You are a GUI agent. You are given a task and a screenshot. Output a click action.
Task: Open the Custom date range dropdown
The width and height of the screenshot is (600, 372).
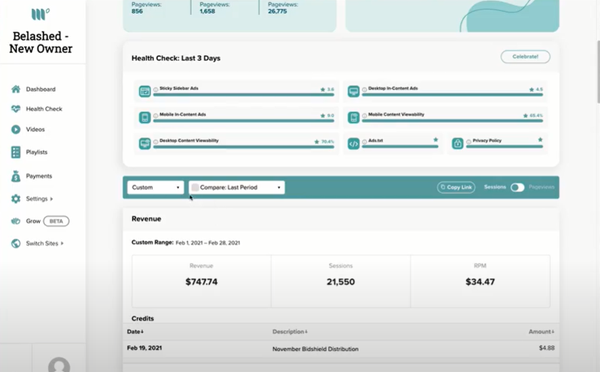pyautogui.click(x=156, y=188)
